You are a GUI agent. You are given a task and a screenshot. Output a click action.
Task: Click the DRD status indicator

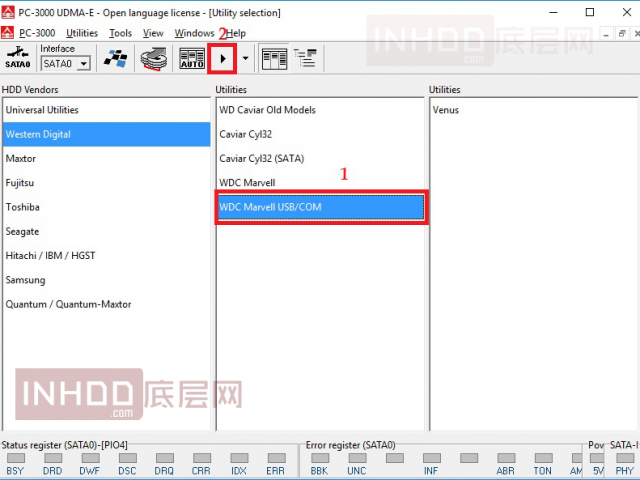point(53,458)
